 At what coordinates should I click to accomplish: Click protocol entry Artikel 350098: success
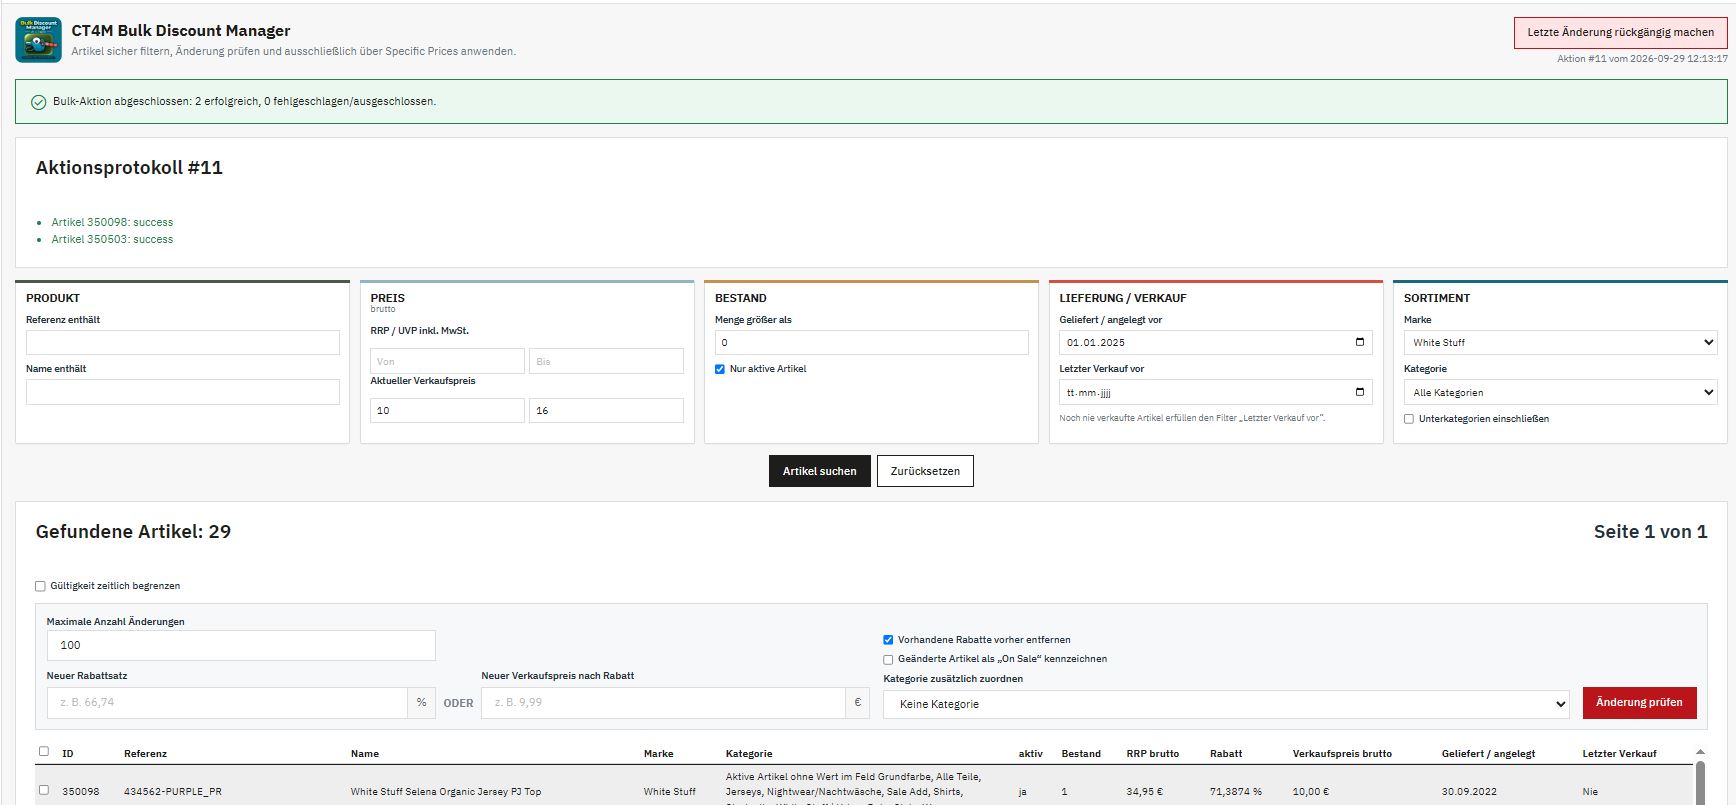tap(112, 222)
